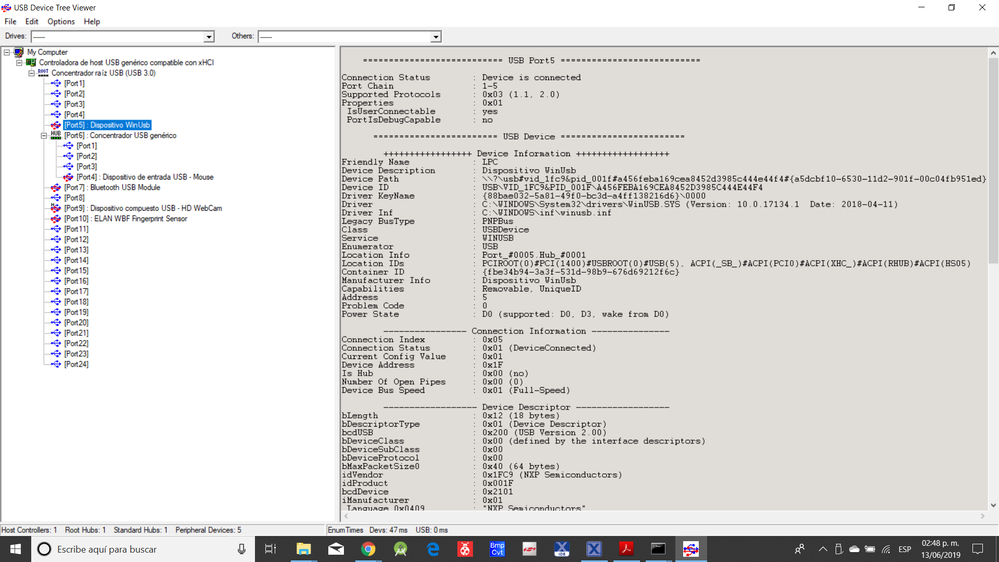Open the command prompt from the taskbar
Image resolution: width=999 pixels, height=562 pixels.
pyautogui.click(x=658, y=549)
